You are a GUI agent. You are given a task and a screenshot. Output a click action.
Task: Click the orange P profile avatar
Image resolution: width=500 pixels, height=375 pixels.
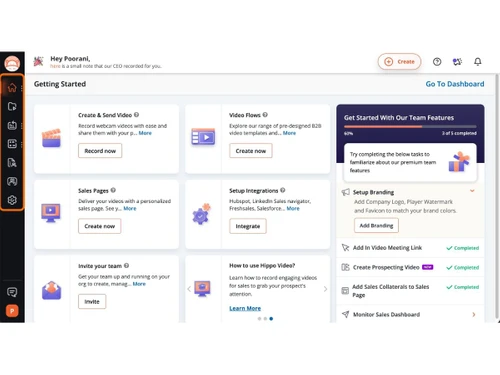point(12,311)
